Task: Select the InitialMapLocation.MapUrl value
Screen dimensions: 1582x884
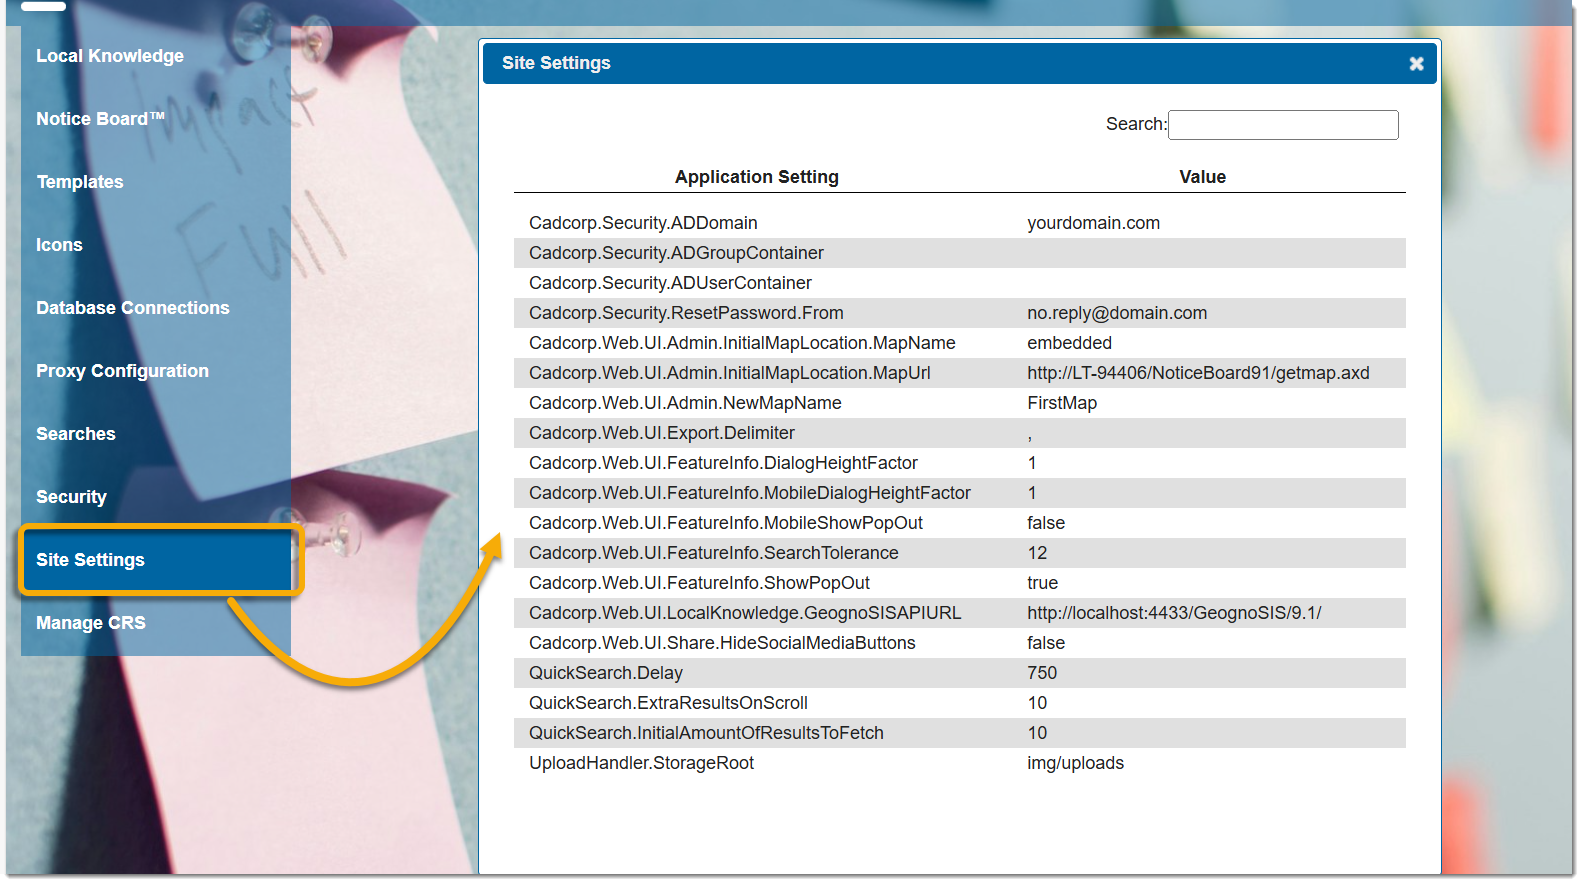Action: point(1198,373)
